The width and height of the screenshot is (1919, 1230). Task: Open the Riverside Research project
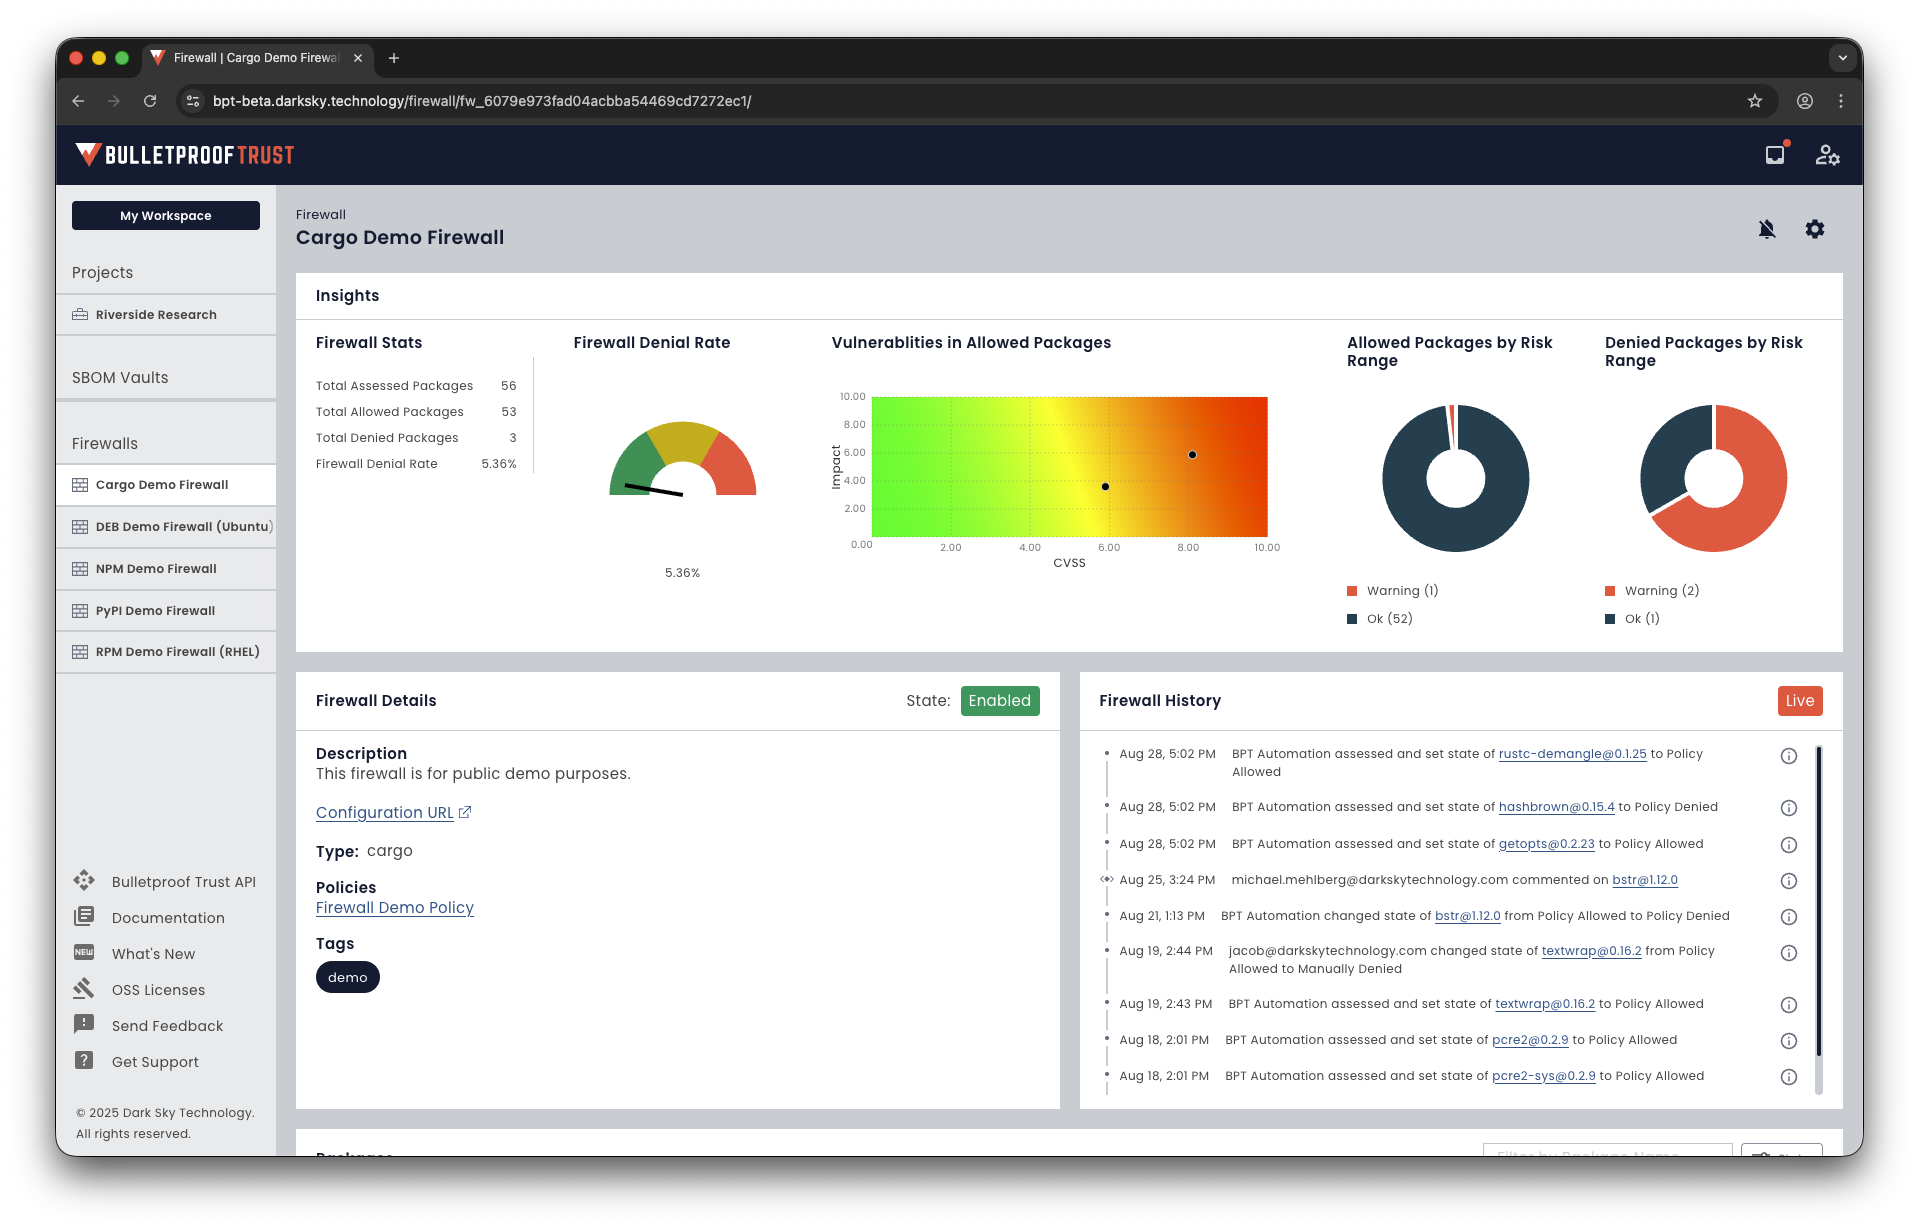click(x=166, y=315)
